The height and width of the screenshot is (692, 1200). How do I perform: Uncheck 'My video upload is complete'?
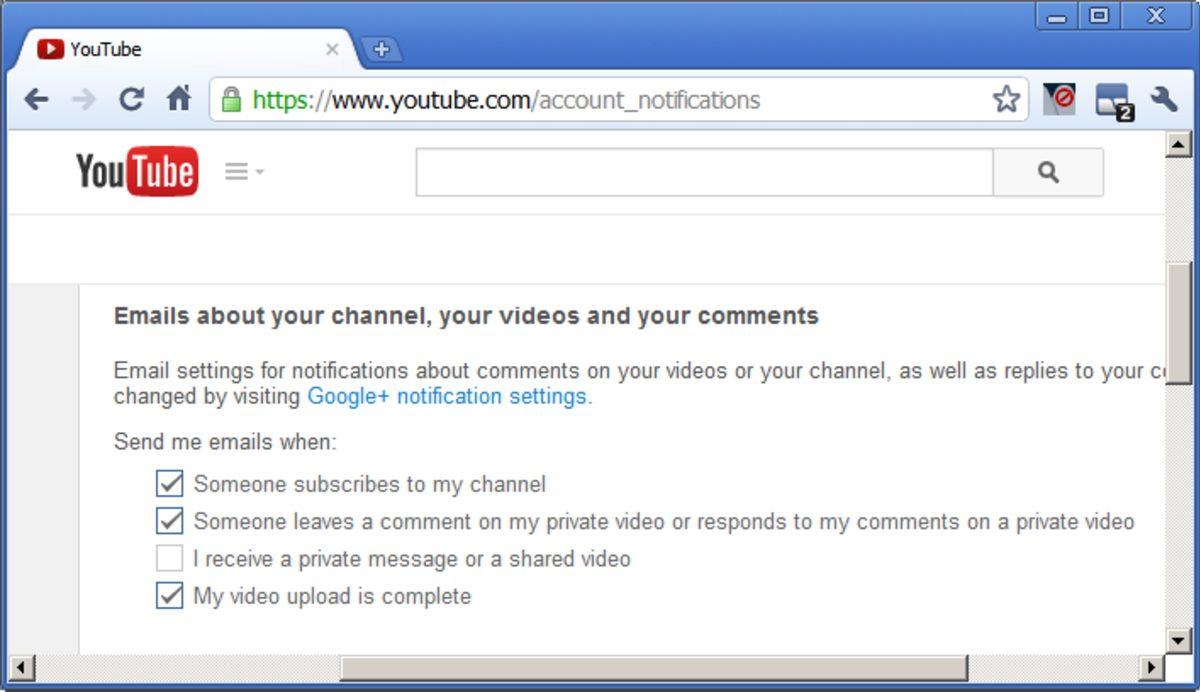click(x=170, y=596)
